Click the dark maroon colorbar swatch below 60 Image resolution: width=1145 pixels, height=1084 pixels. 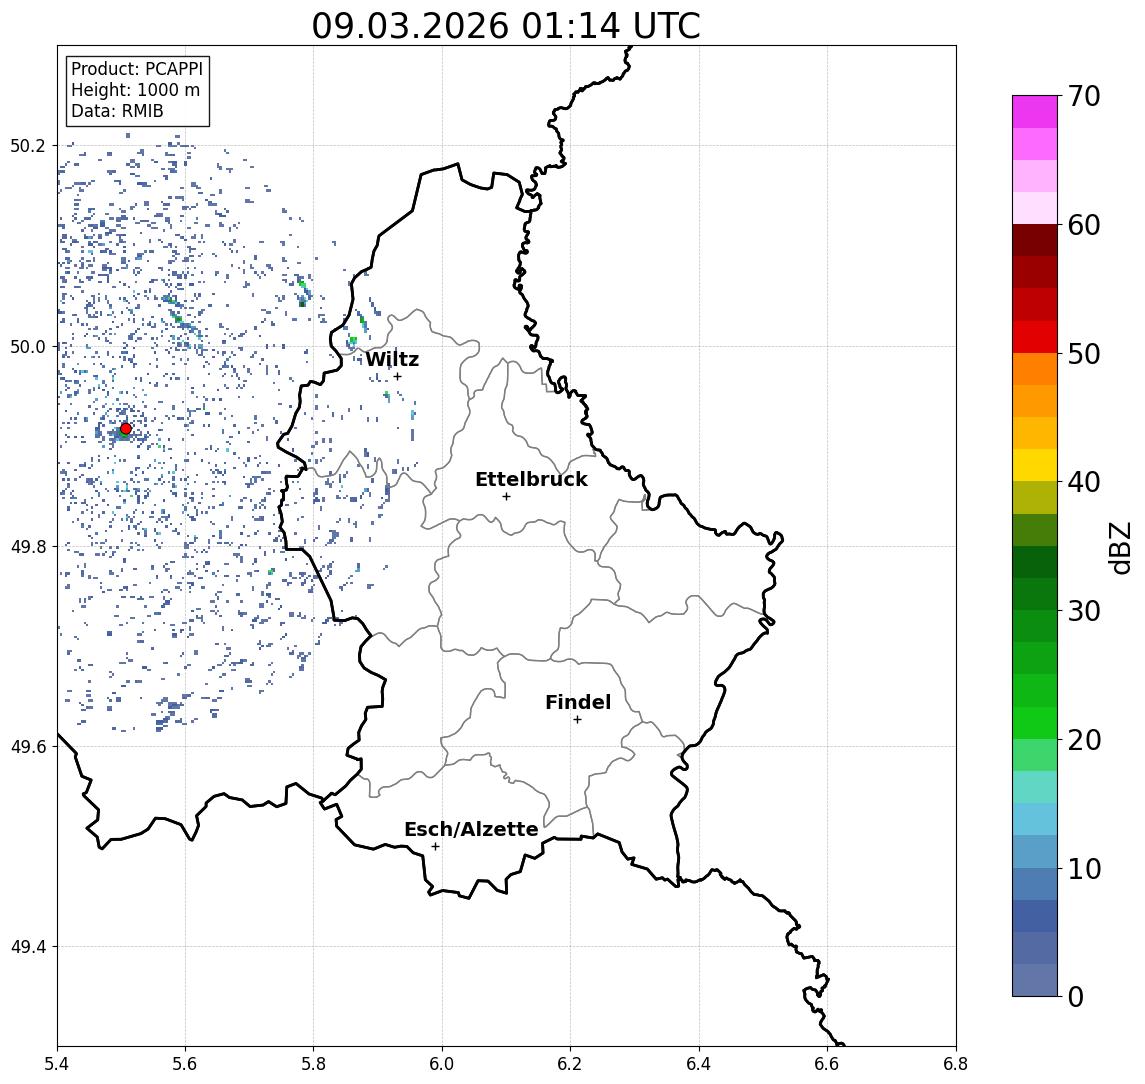1035,240
